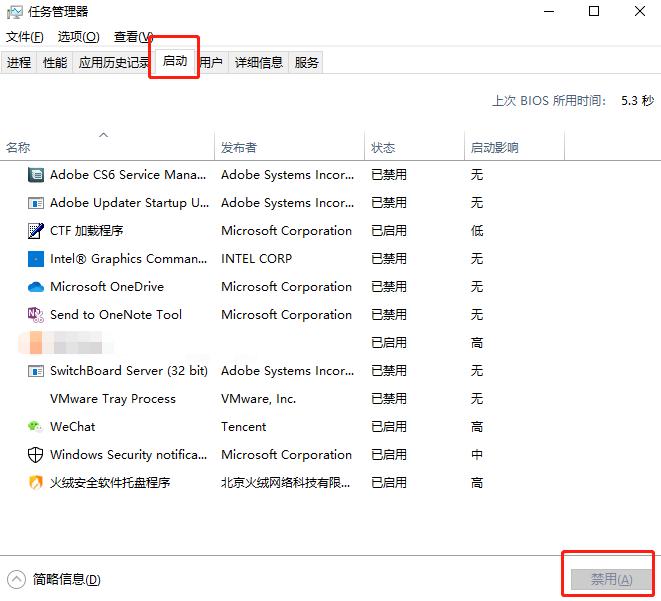Click the Intel Graphics Command blue icon
The height and width of the screenshot is (601, 661).
tap(36, 259)
